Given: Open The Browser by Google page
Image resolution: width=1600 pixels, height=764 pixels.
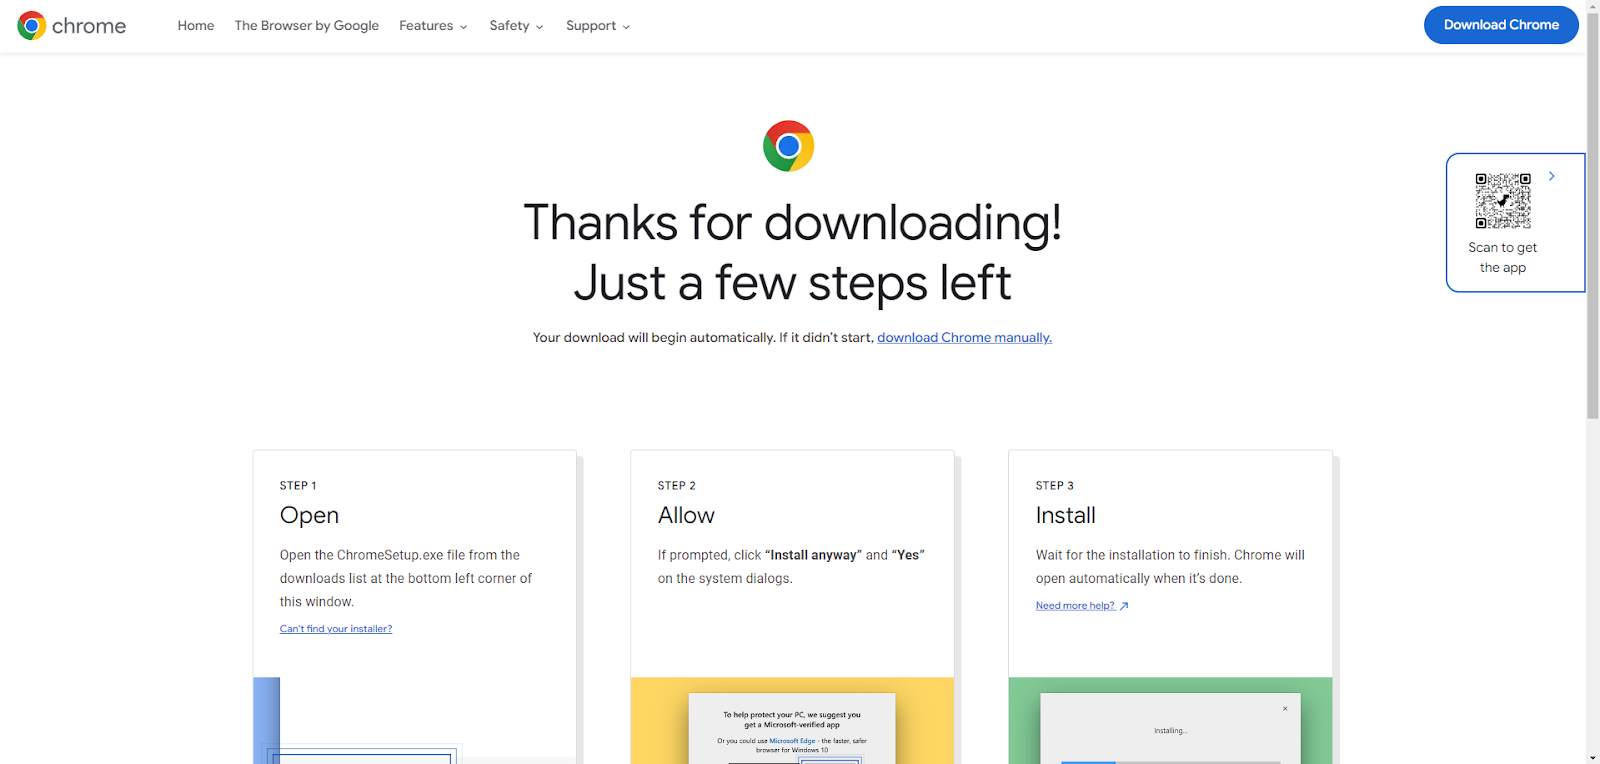Looking at the screenshot, I should (307, 26).
